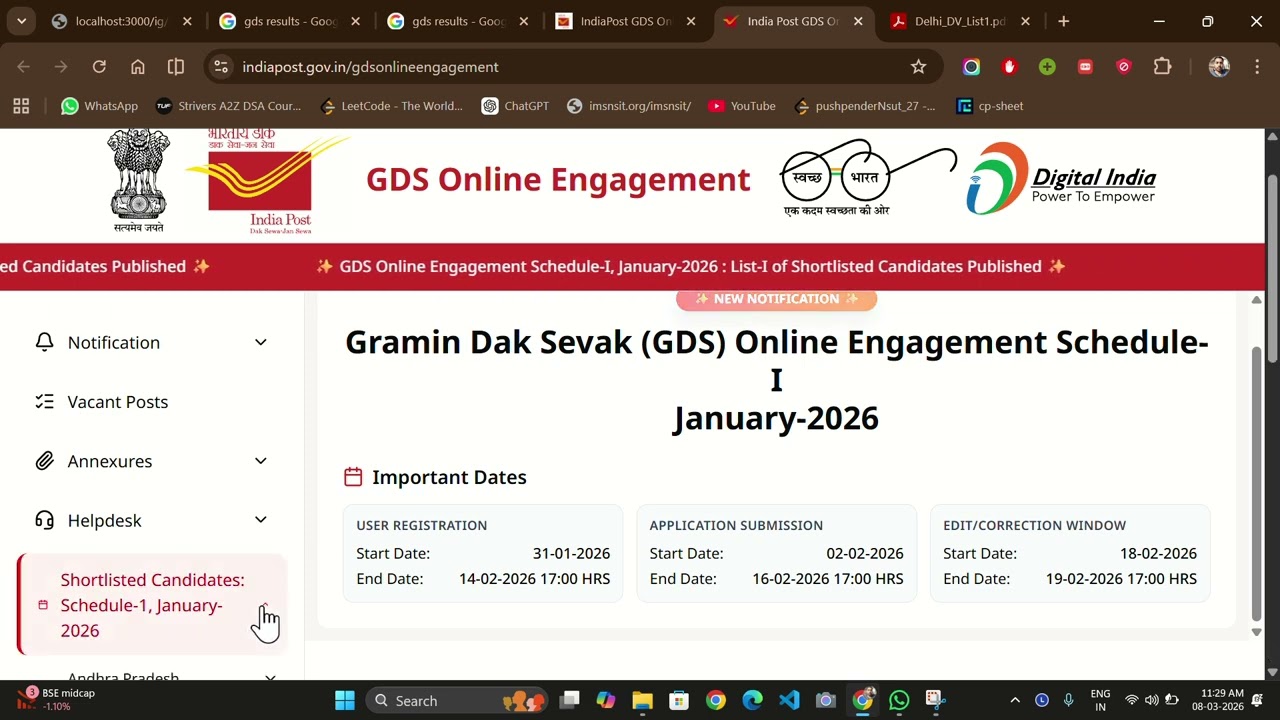Click the Helpdesk headset icon
This screenshot has height=720, width=1280.
[x=44, y=520]
